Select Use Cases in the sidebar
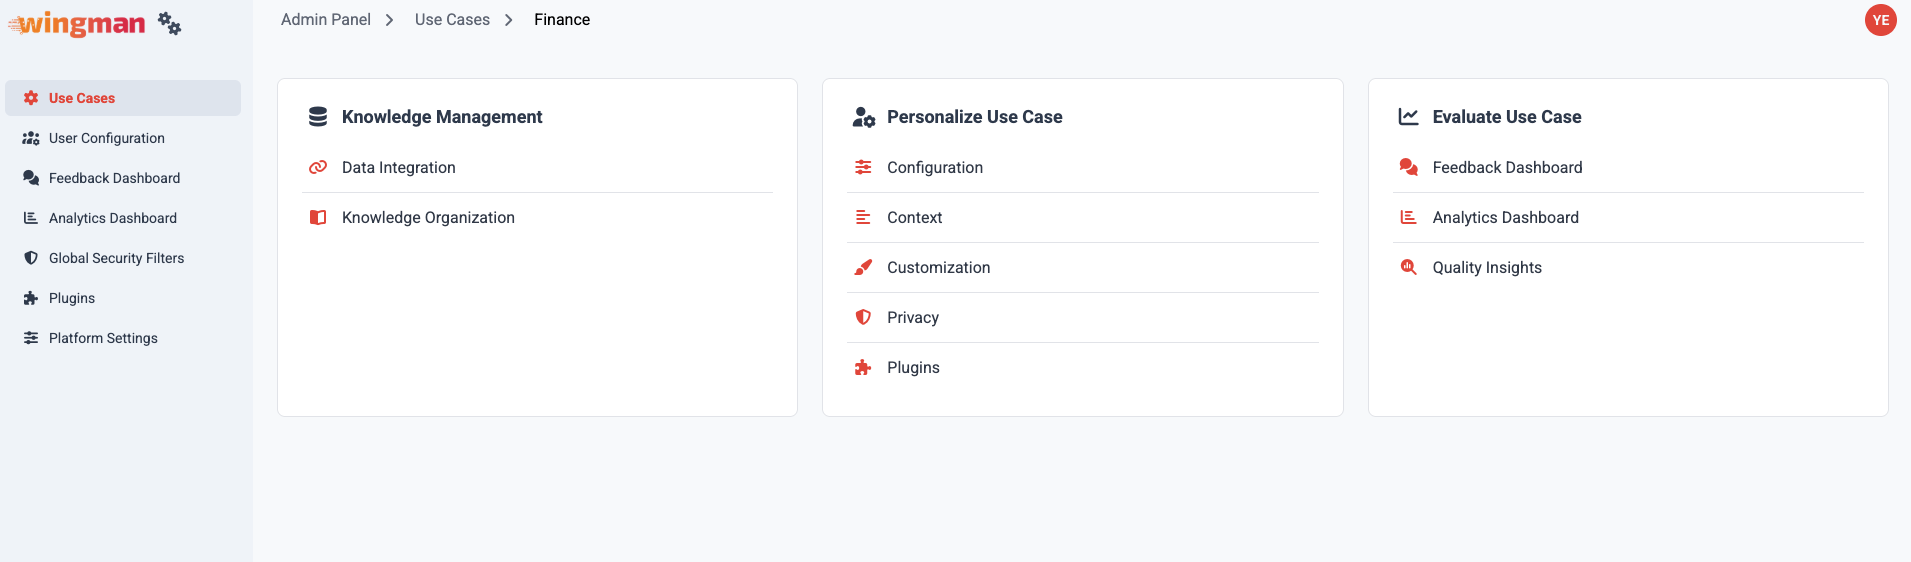Viewport: 1911px width, 562px height. 82,98
